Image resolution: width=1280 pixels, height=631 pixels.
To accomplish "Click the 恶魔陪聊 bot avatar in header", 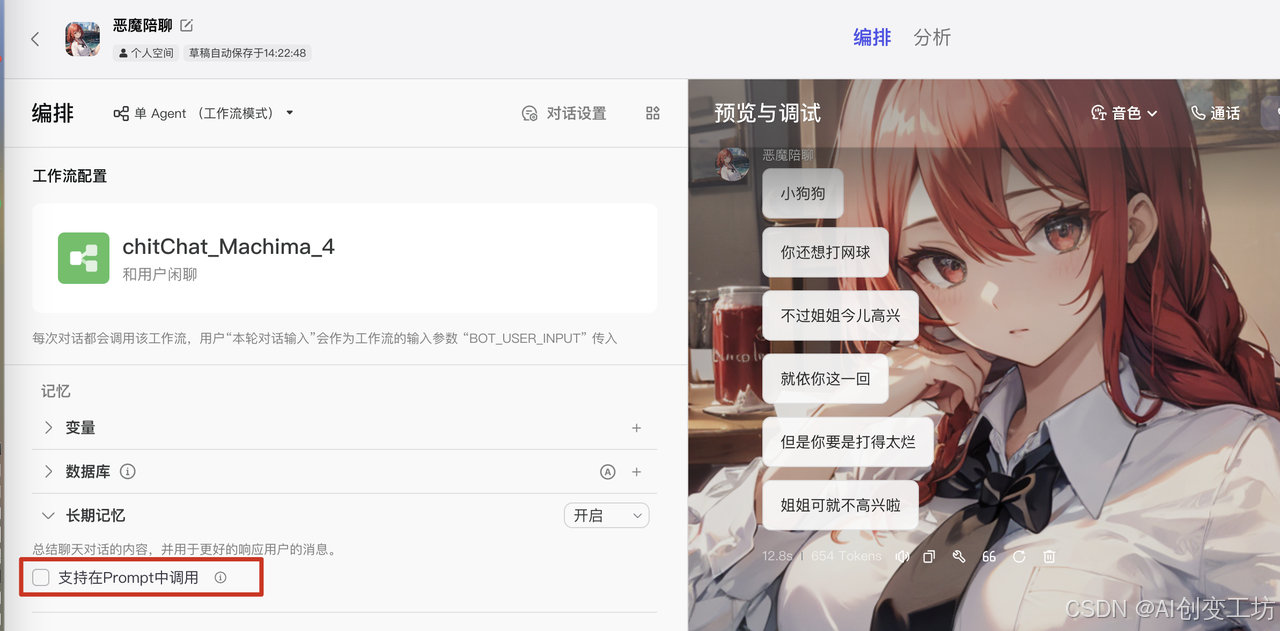I will point(82,39).
